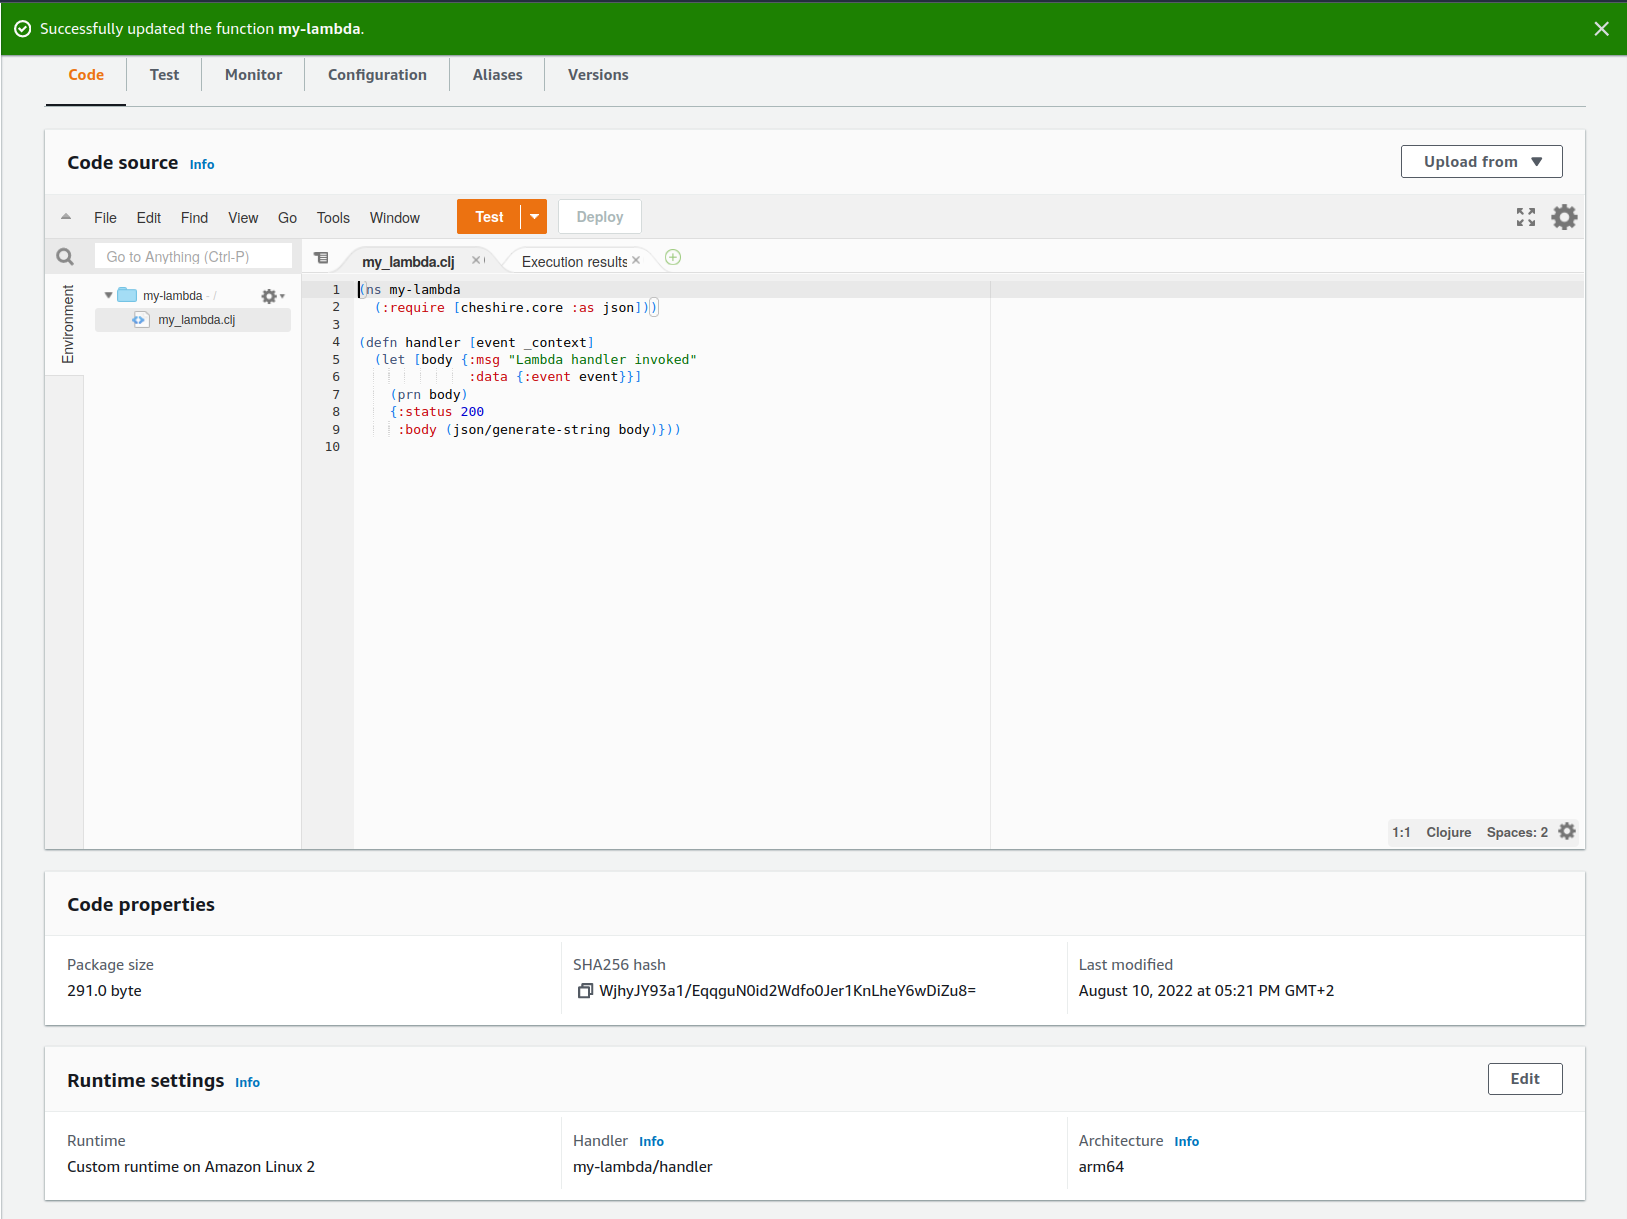Open the Window menu
The image size is (1627, 1219).
point(395,218)
